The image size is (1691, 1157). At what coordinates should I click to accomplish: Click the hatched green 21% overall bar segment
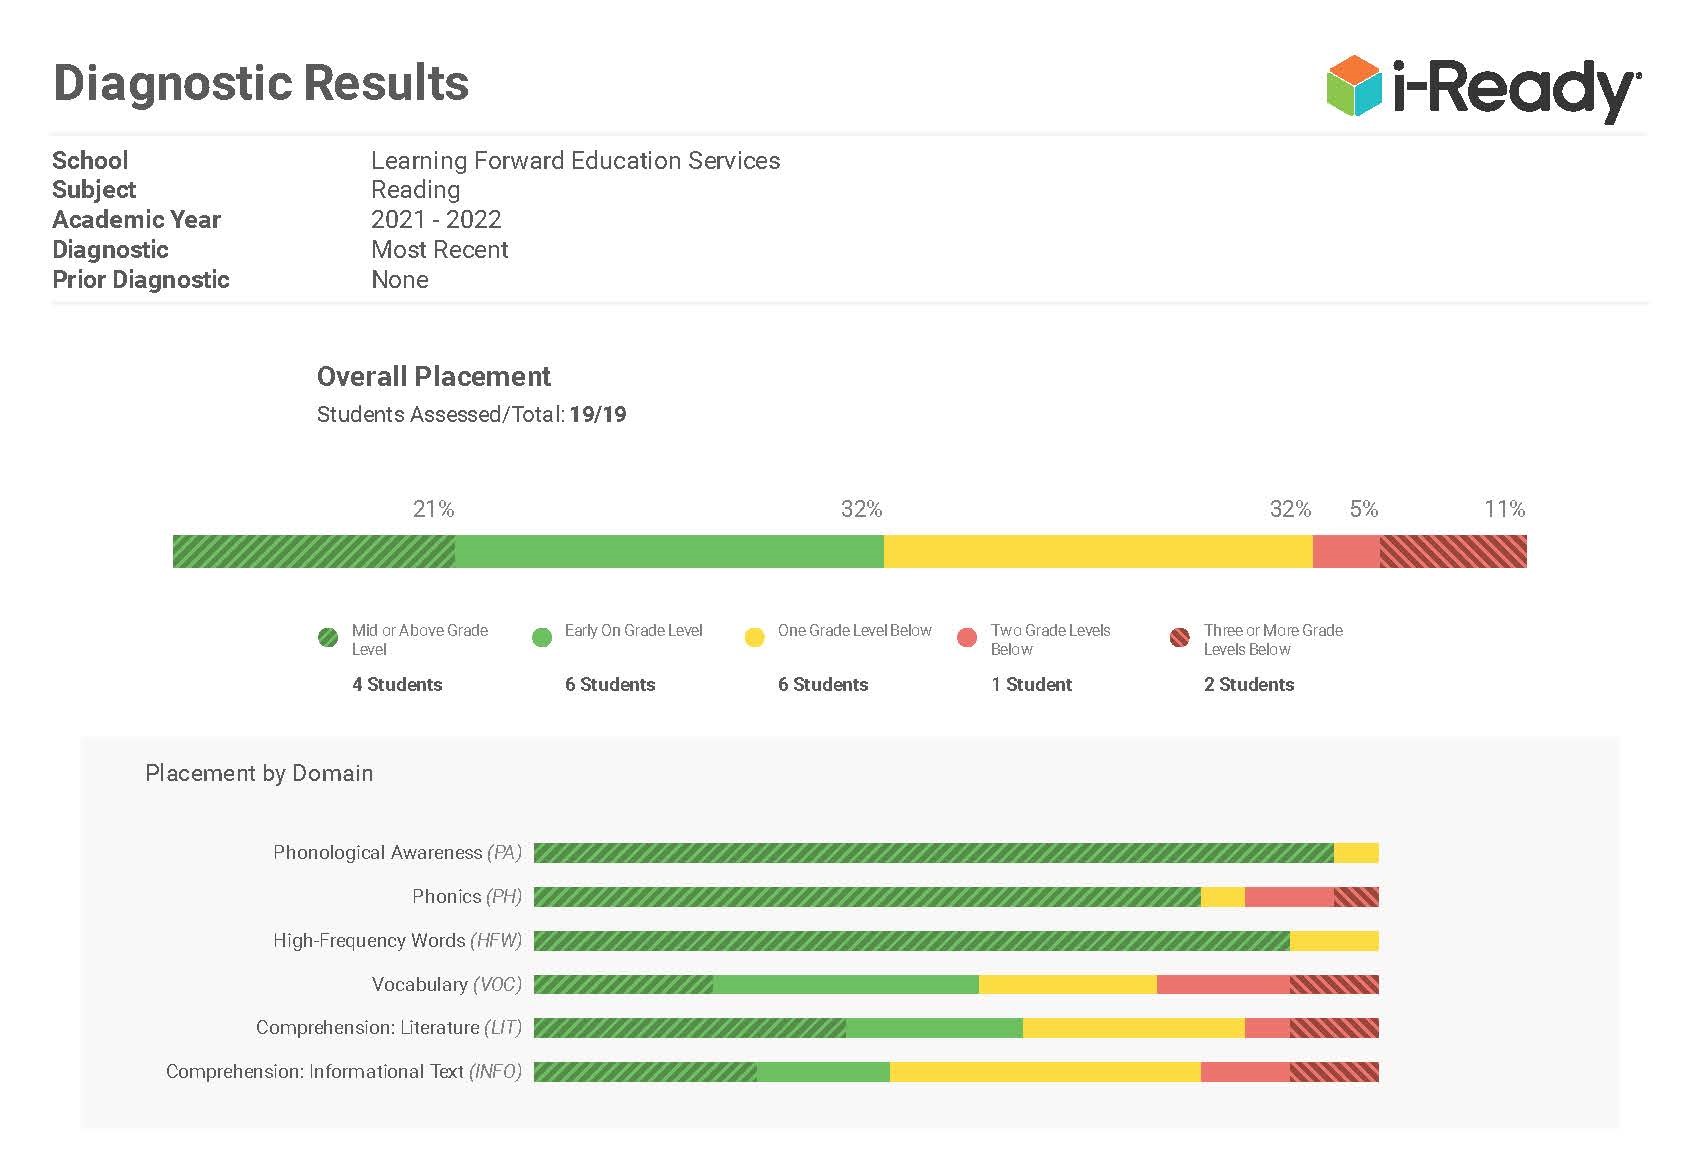[x=313, y=552]
